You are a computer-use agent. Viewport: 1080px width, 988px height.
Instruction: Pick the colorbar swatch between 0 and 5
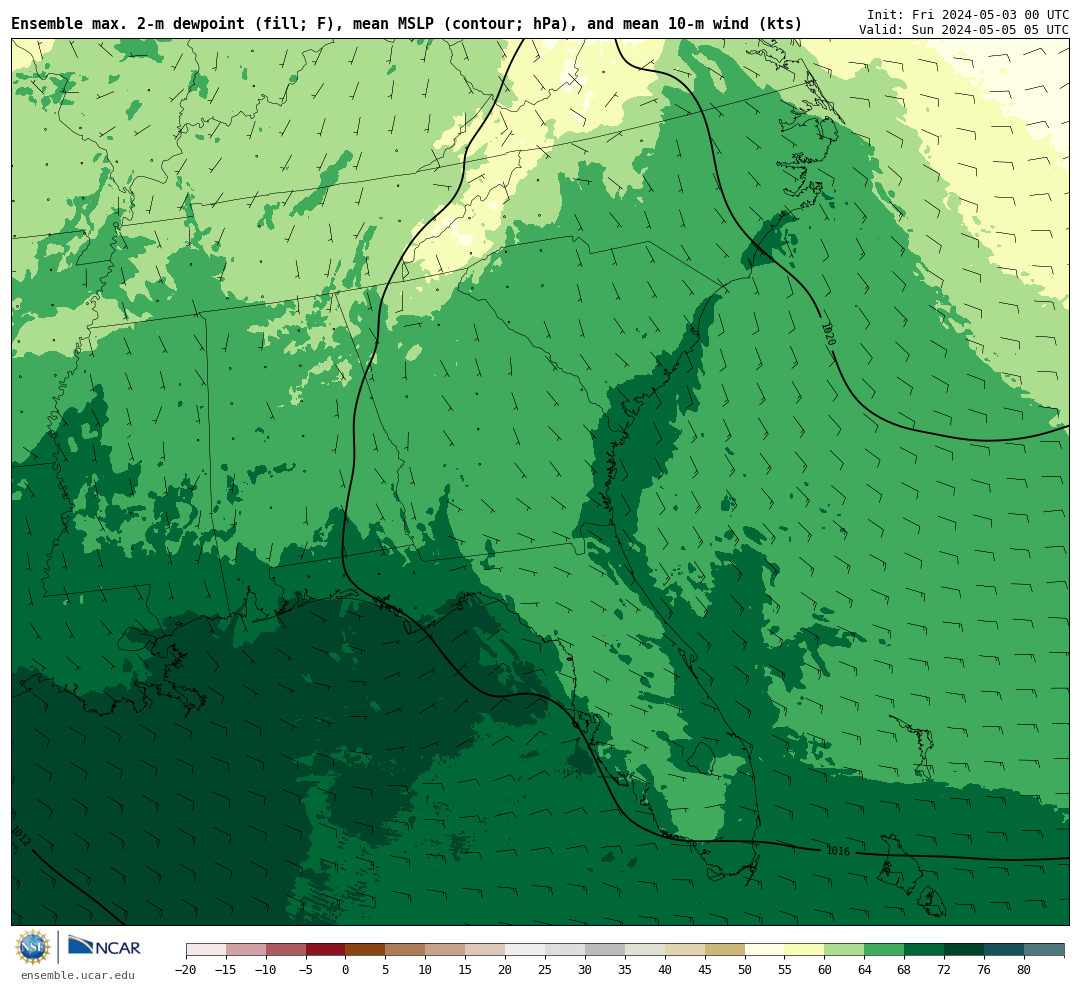[365, 950]
